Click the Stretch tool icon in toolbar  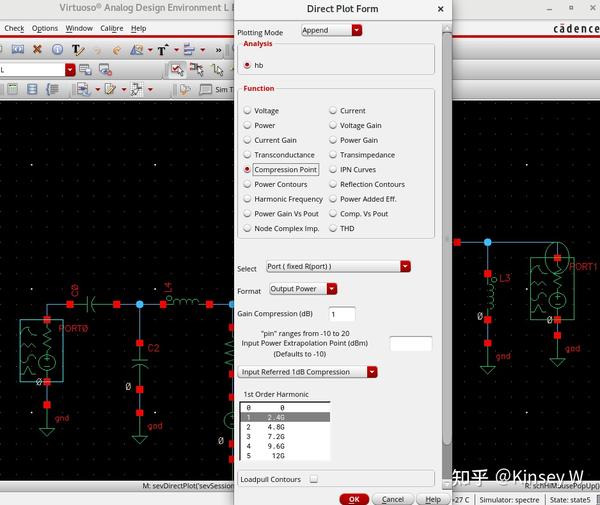pyautogui.click(x=17, y=49)
